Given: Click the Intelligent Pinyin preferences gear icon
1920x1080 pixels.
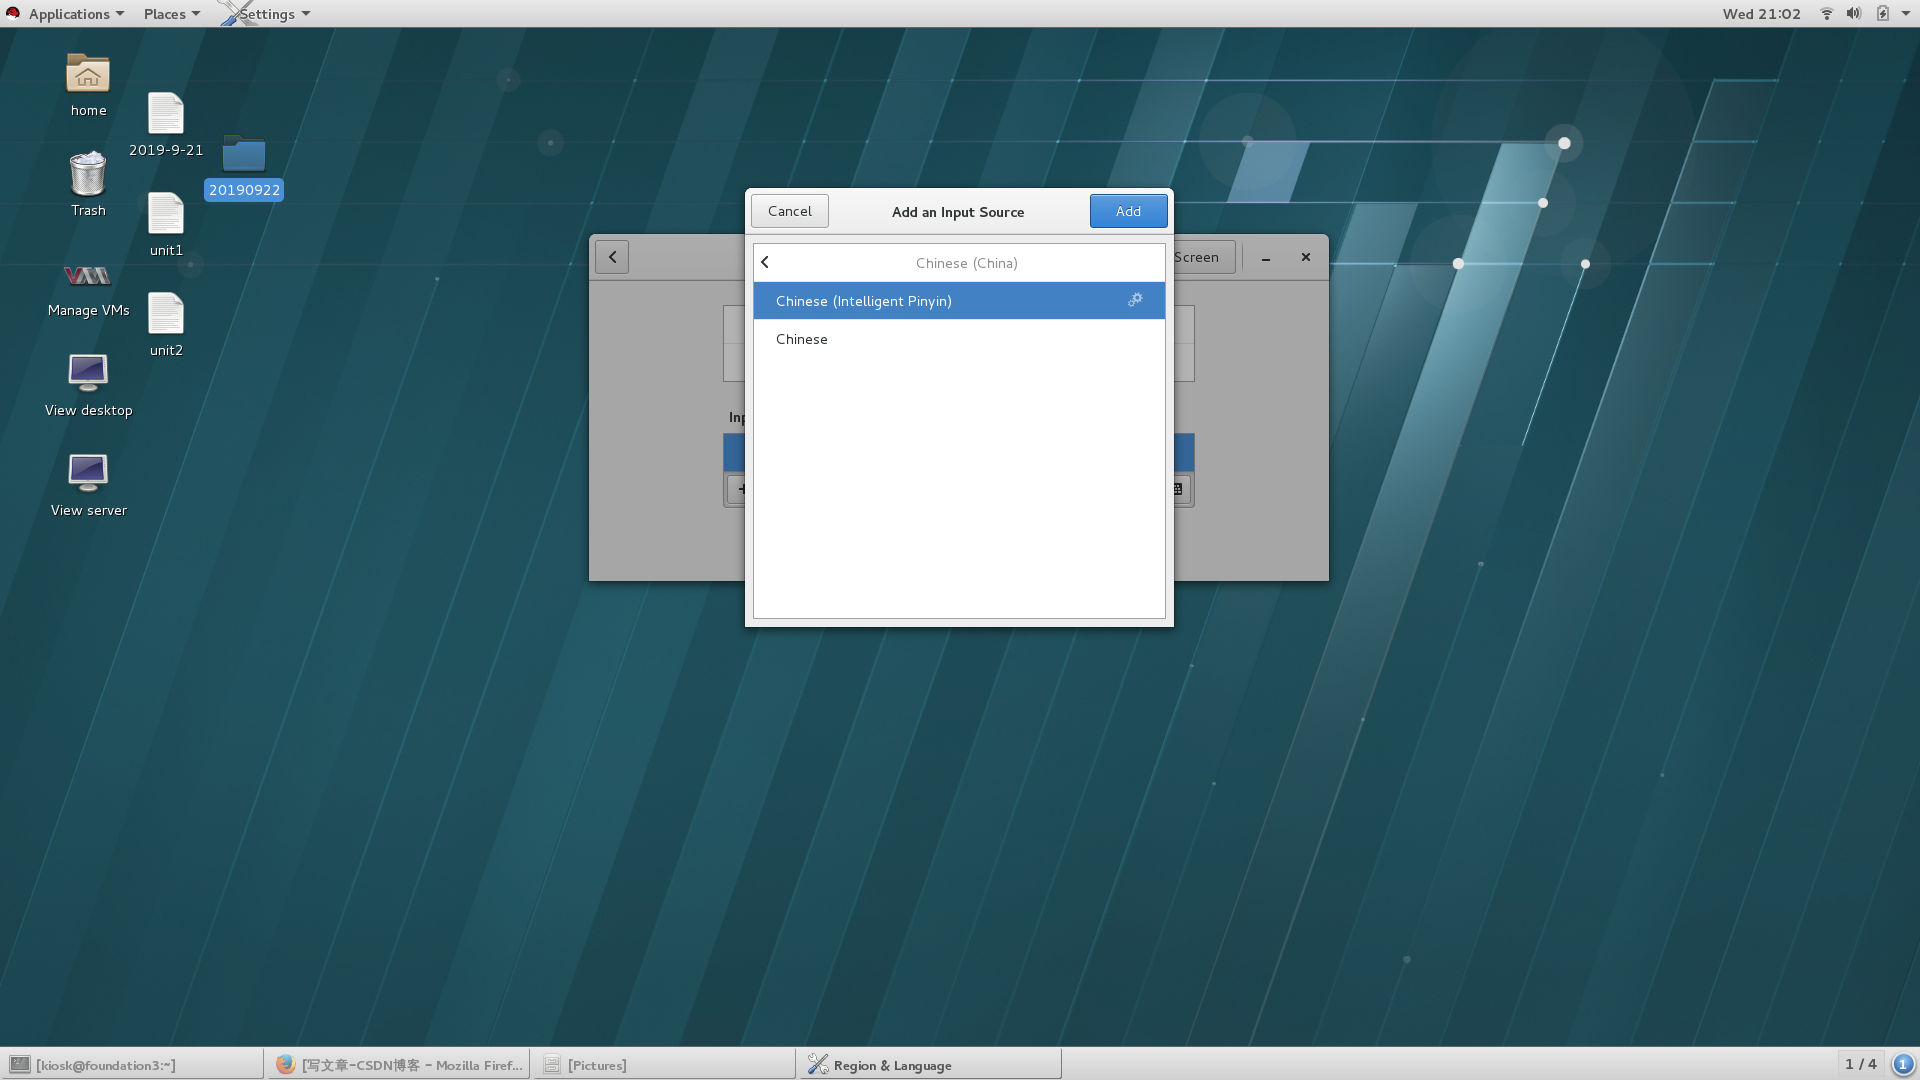Looking at the screenshot, I should coord(1135,300).
